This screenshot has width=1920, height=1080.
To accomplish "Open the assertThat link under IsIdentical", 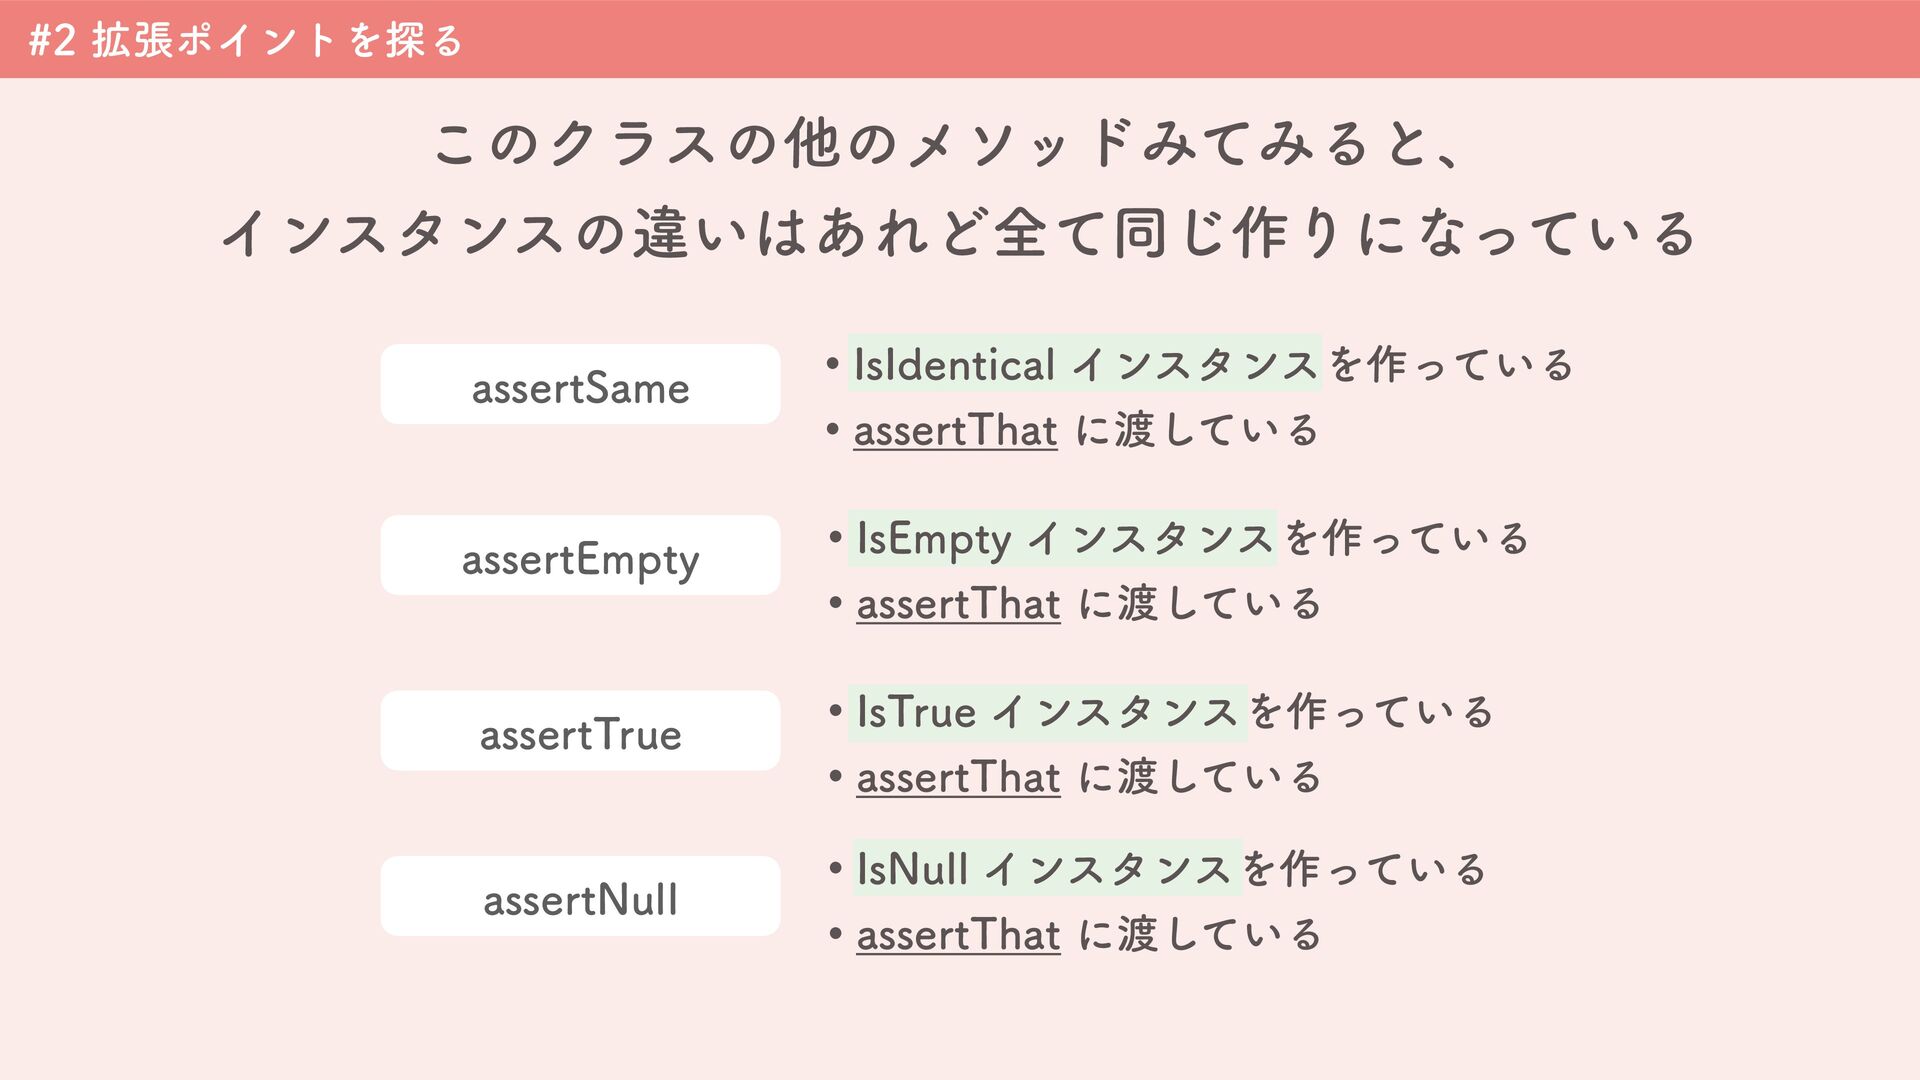I will coord(955,431).
